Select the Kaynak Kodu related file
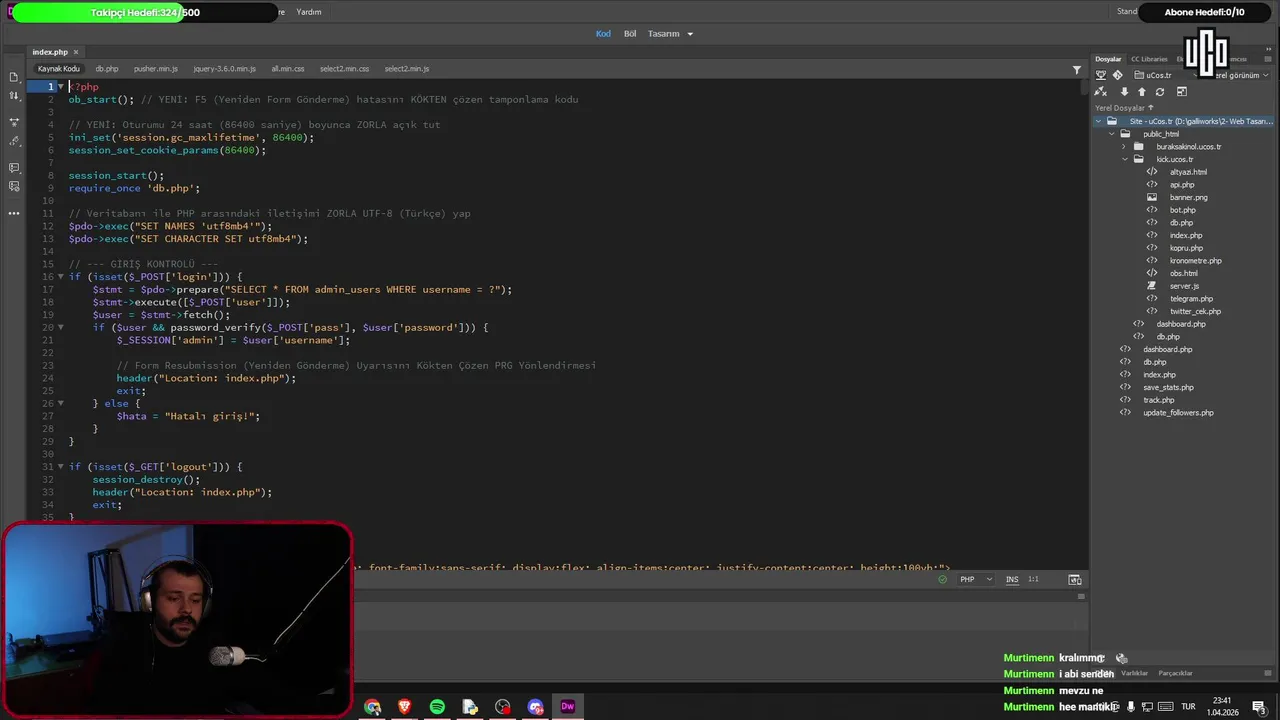Viewport: 1280px width, 720px height. [58, 69]
